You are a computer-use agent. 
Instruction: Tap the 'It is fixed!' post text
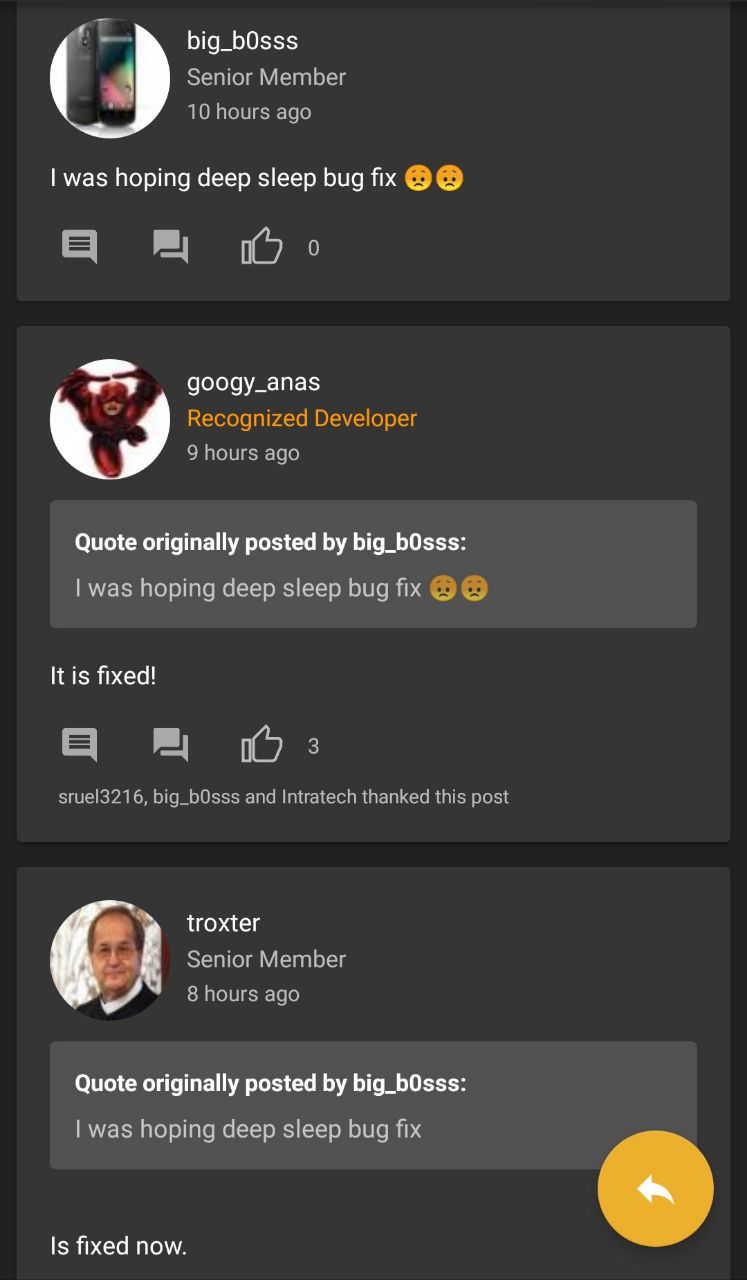coord(103,676)
